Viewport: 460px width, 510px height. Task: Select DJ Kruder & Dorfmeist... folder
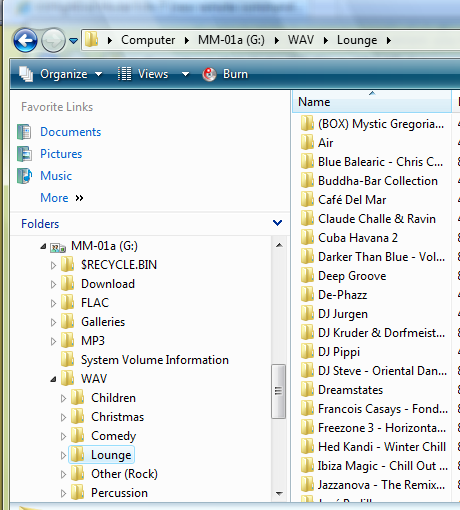(381, 333)
